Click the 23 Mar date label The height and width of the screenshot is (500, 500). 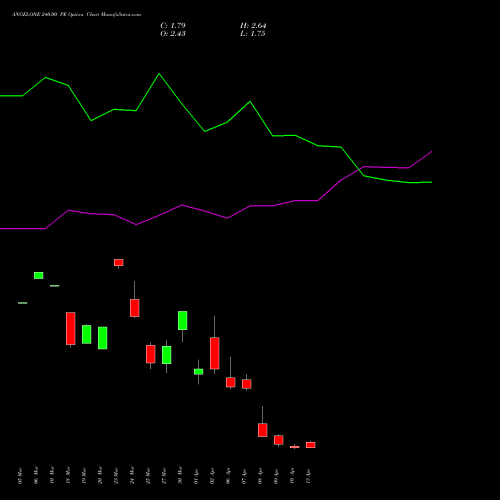pos(116,476)
